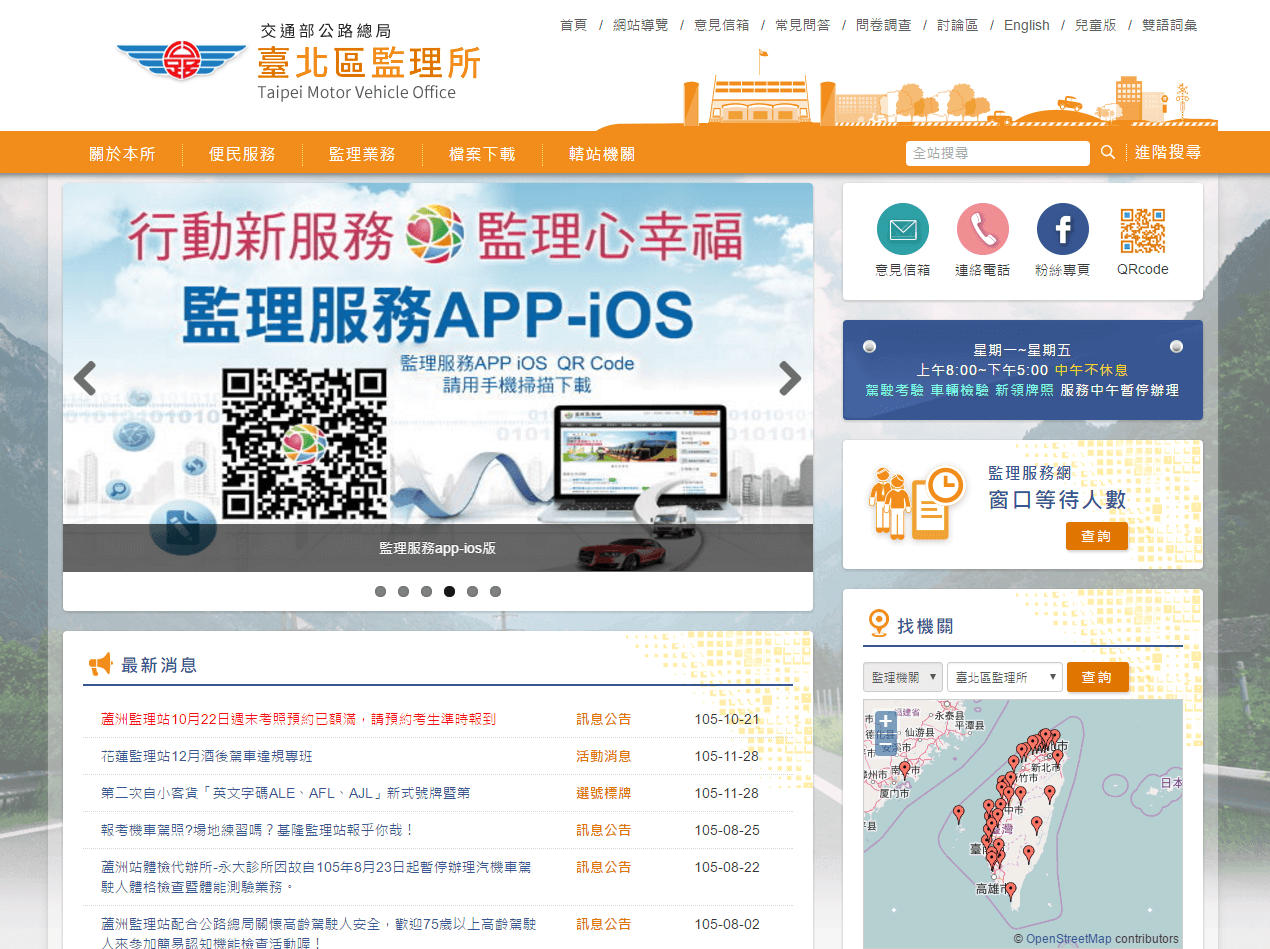Click the Taiwan office locations map
Image resolution: width=1270 pixels, height=949 pixels.
click(1022, 823)
